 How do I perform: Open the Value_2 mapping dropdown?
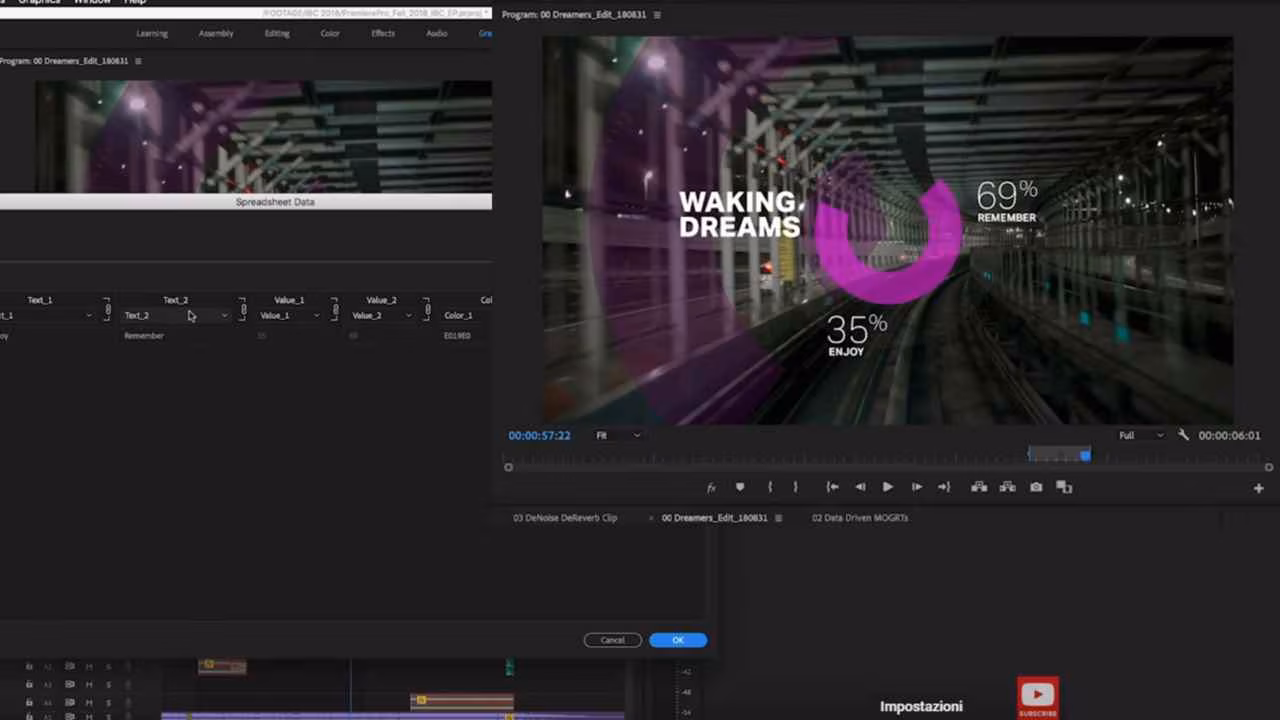382,316
